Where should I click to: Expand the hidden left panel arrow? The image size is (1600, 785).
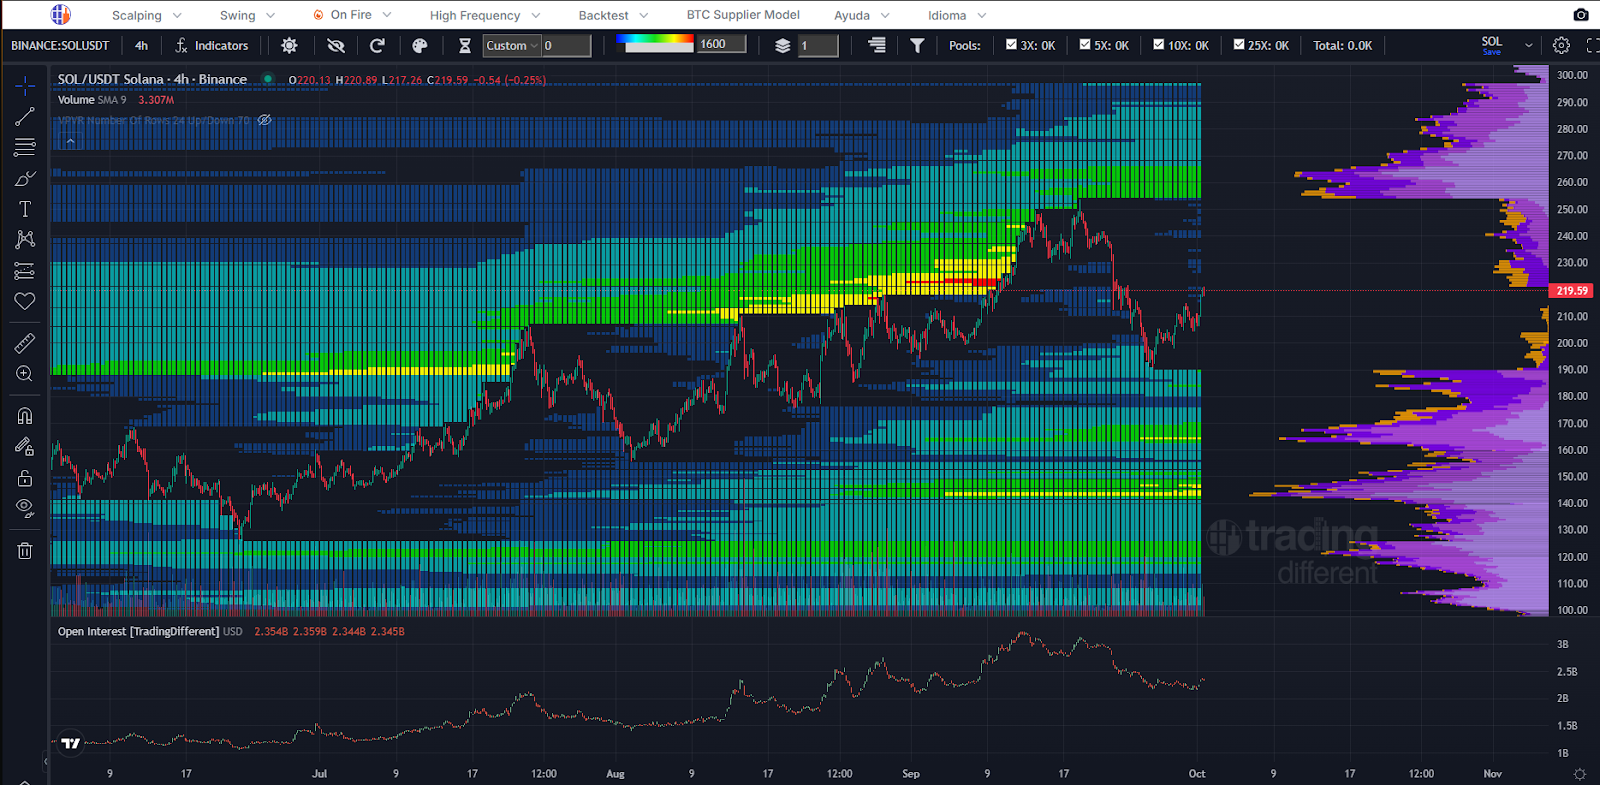45,762
